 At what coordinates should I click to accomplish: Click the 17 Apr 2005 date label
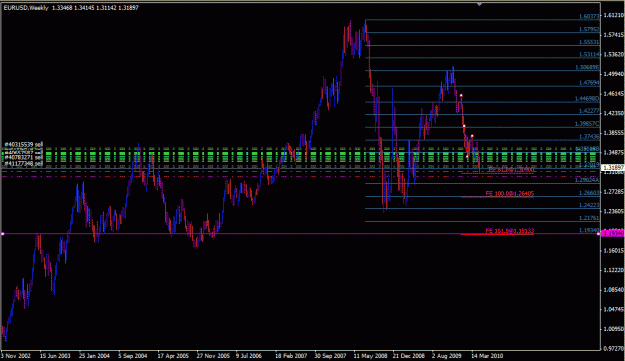[173, 355]
